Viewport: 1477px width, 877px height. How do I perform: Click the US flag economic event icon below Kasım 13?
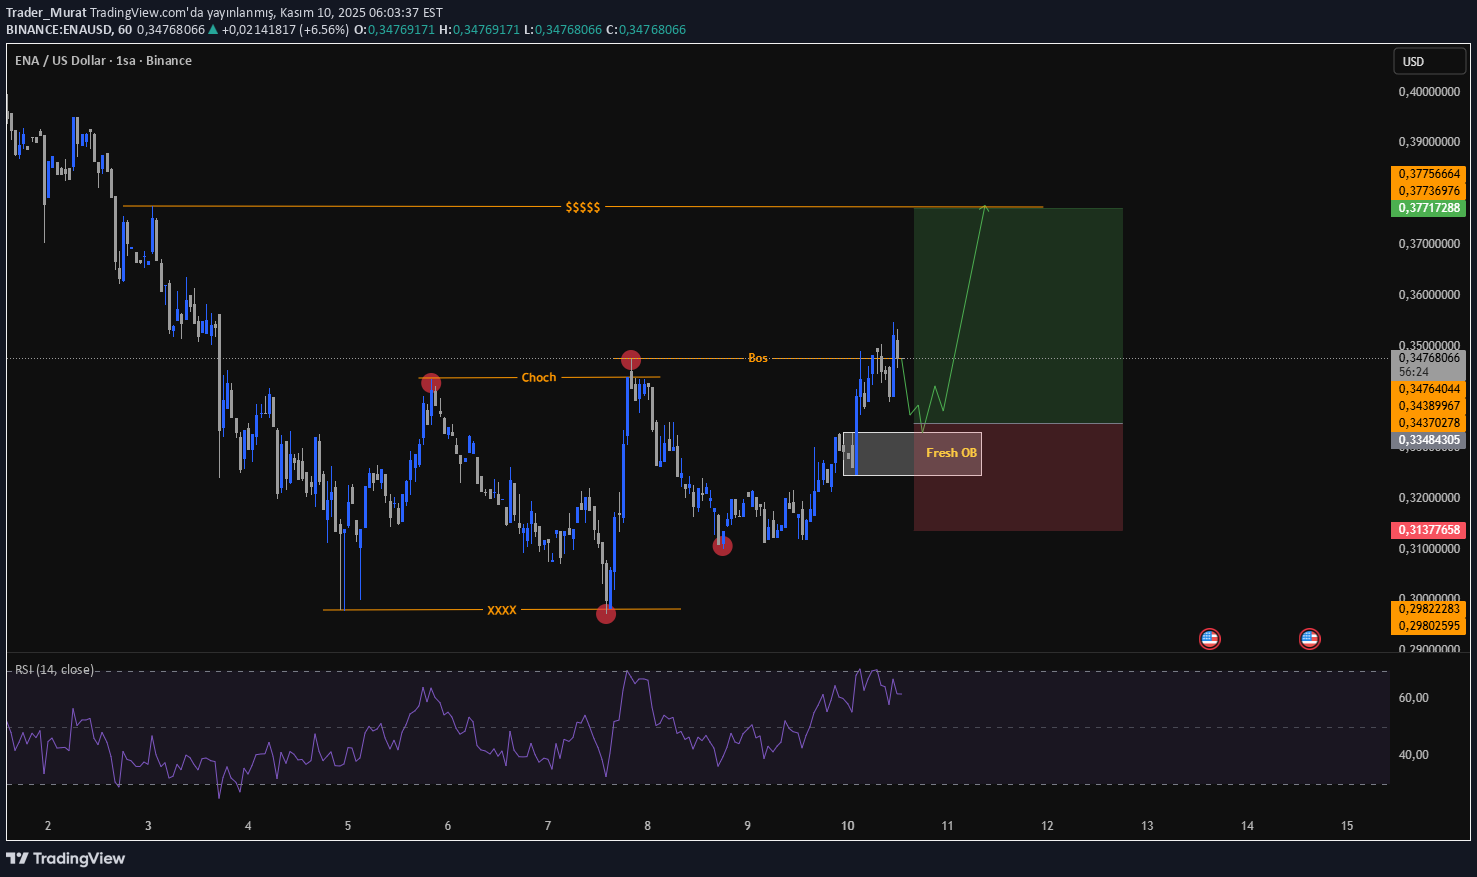(1210, 638)
